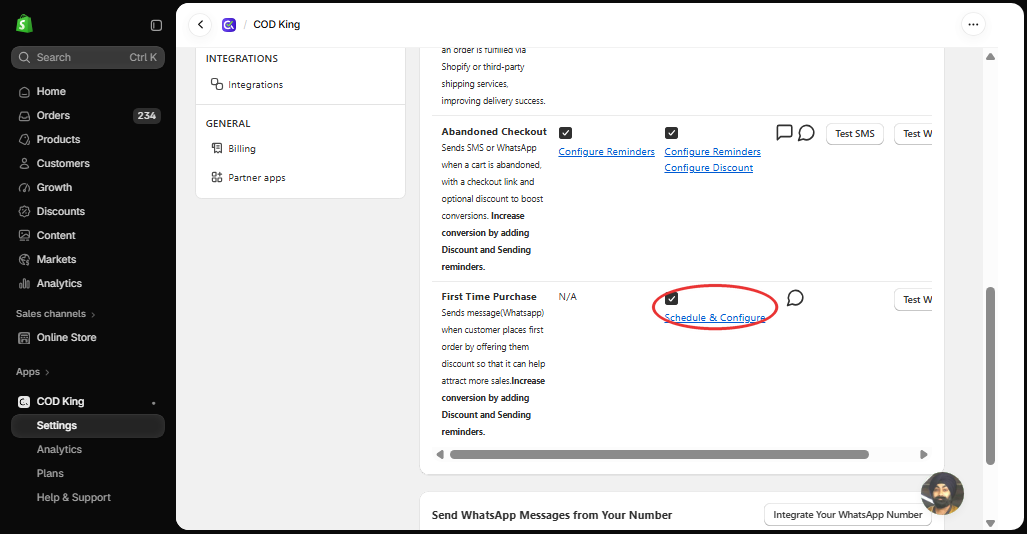Open Configure Reminders link under WhatsApp column
This screenshot has height=534, width=1027.
point(713,151)
